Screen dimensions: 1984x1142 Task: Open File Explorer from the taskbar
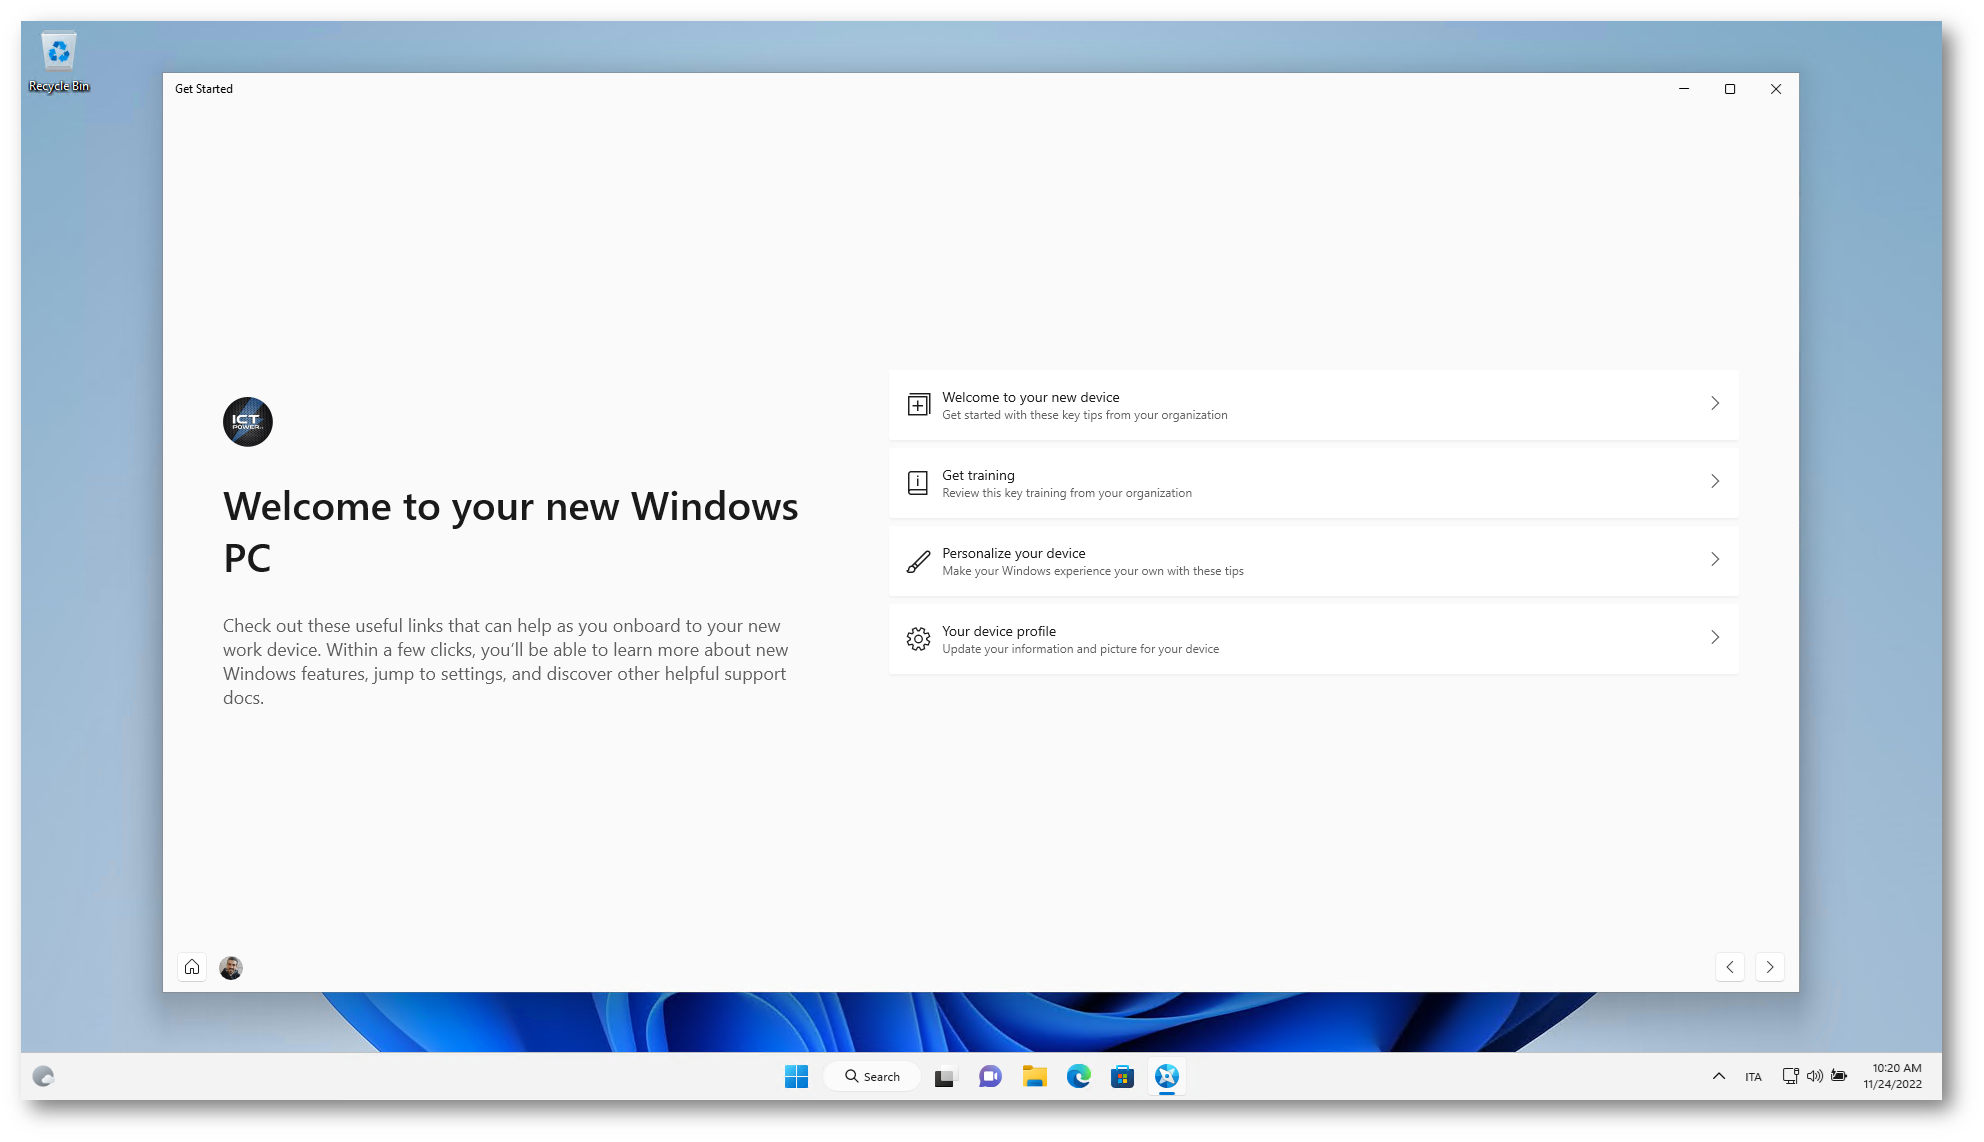(x=1035, y=1076)
